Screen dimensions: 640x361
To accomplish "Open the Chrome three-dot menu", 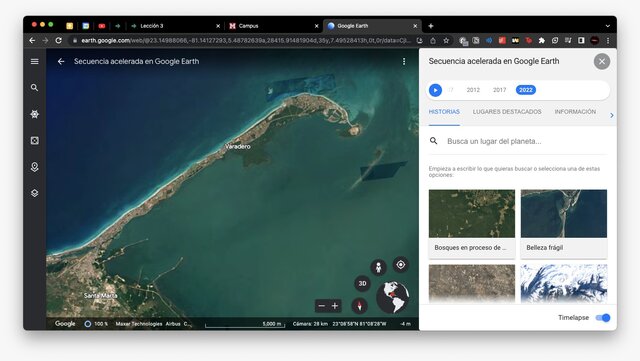I will point(608,40).
